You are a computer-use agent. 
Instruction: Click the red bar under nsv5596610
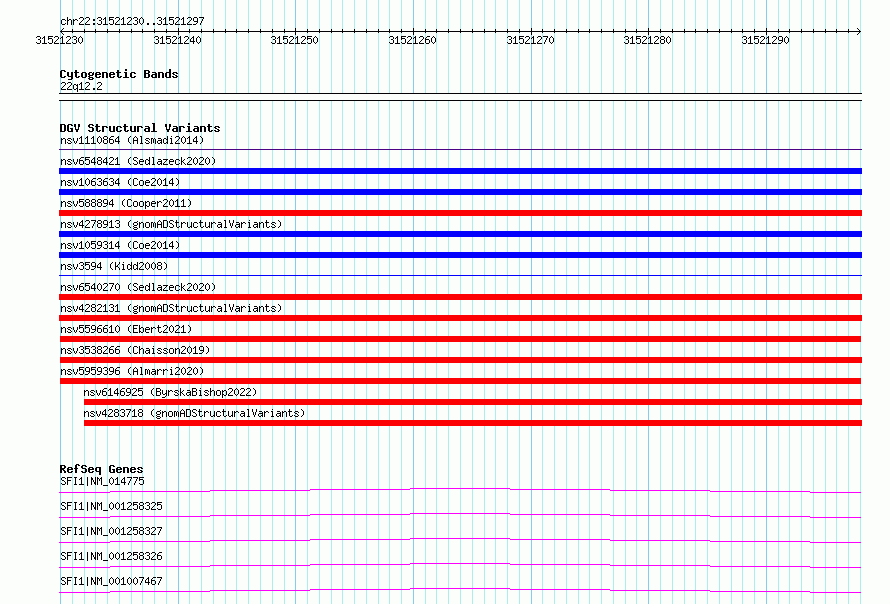(460, 339)
